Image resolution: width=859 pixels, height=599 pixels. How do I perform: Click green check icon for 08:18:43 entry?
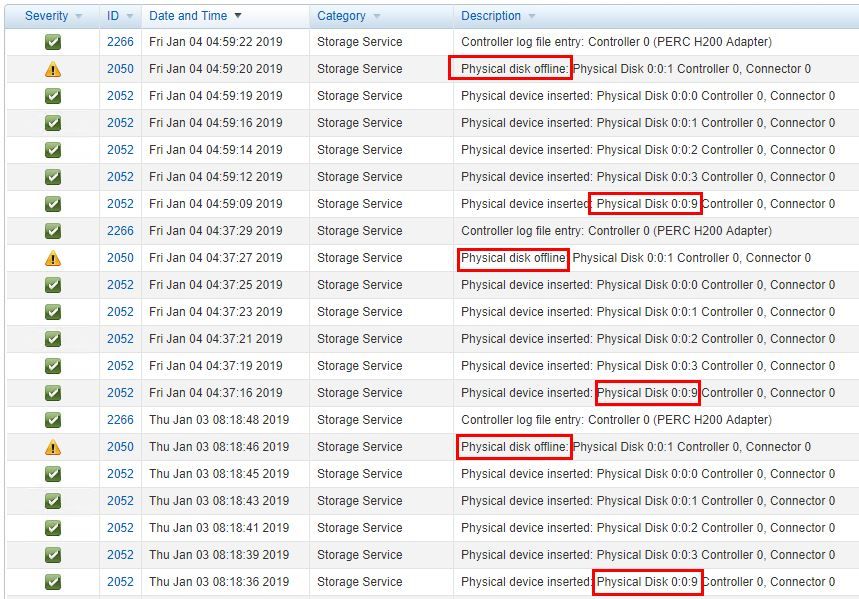[x=53, y=501]
